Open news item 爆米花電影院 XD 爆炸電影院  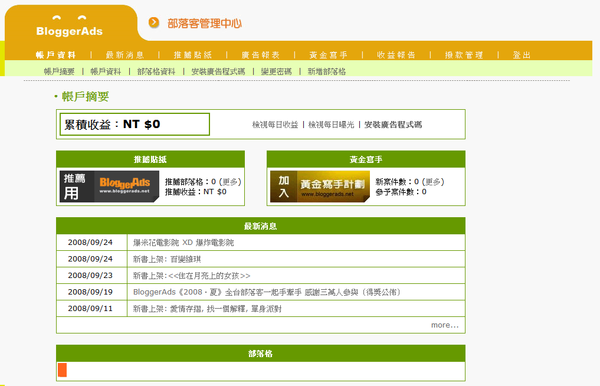pyautogui.click(x=183, y=243)
